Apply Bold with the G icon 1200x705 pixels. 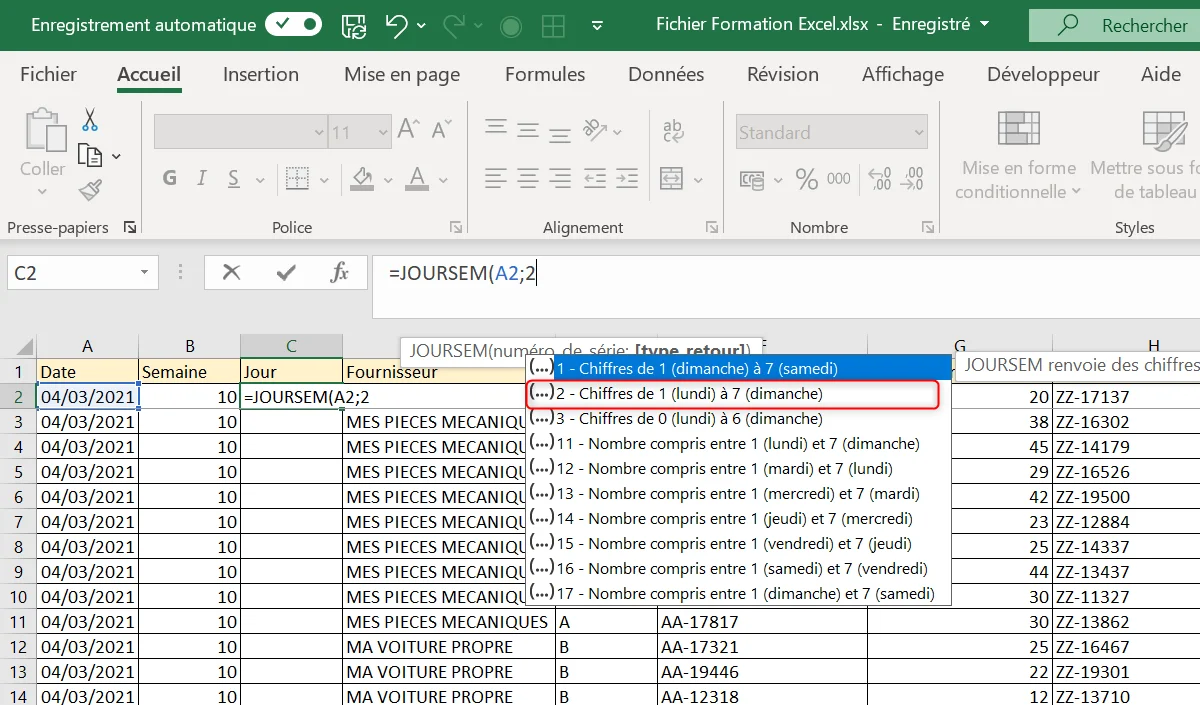coord(170,178)
